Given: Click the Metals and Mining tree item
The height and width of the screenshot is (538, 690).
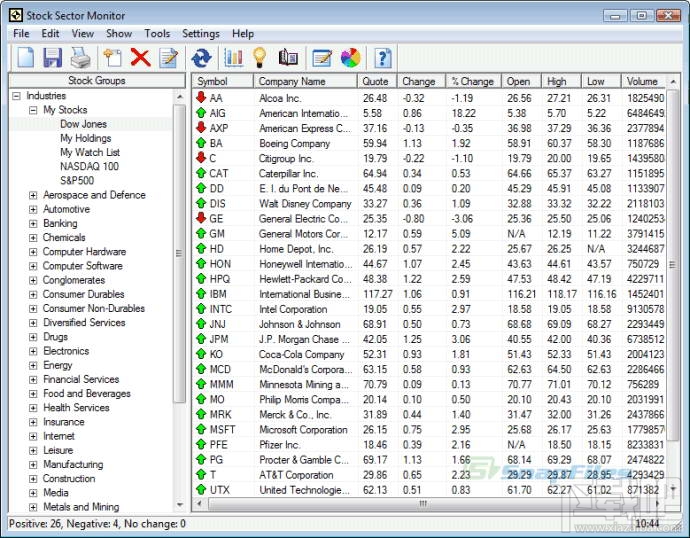Looking at the screenshot, I should [81, 507].
